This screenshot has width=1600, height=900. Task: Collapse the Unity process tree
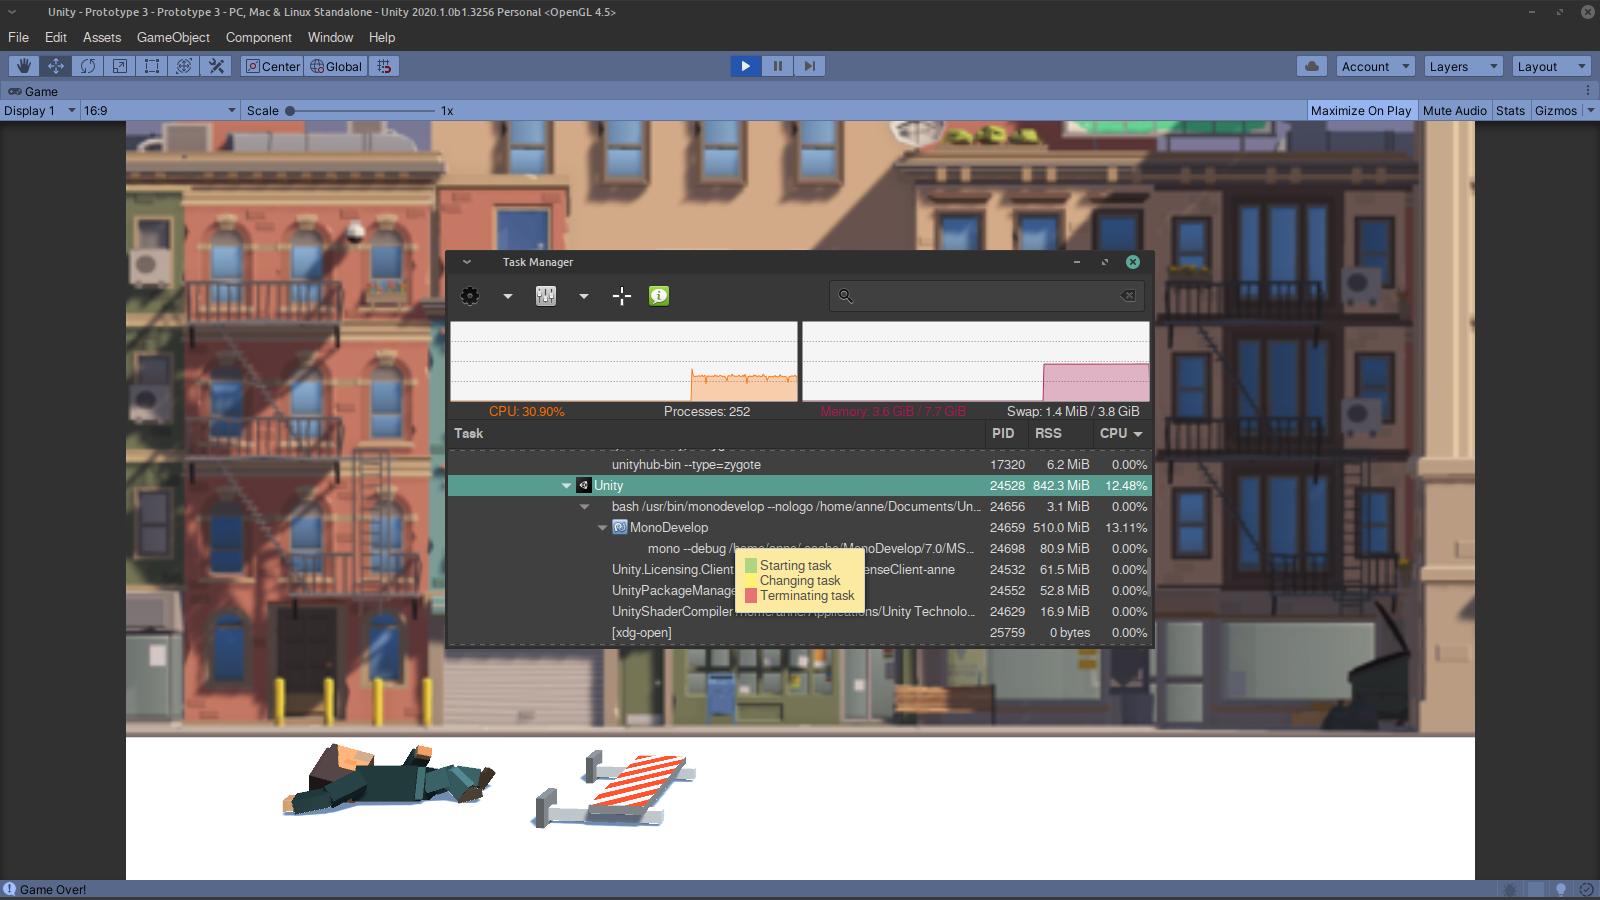(x=566, y=486)
